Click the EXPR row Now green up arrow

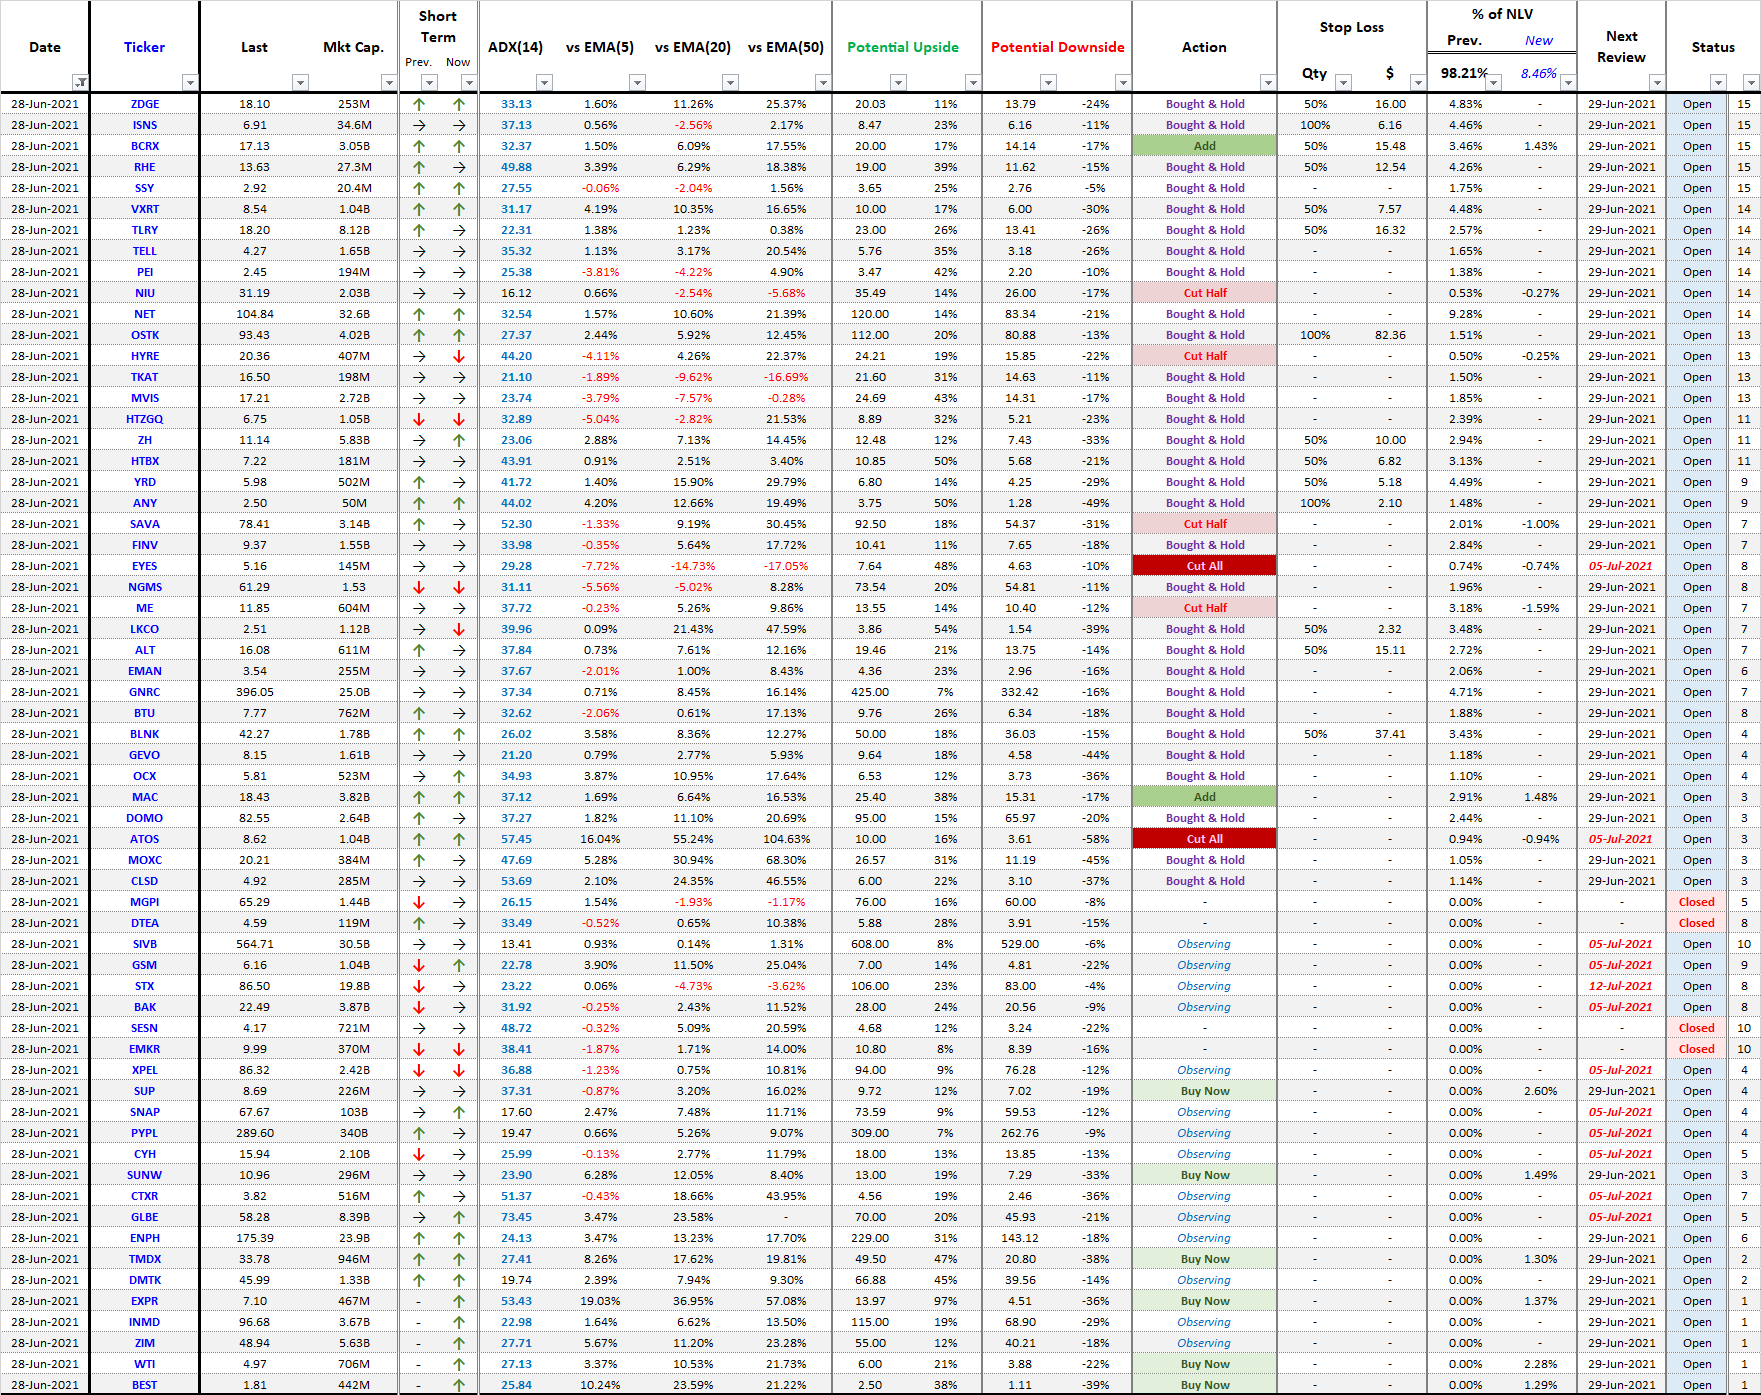pos(459,1301)
